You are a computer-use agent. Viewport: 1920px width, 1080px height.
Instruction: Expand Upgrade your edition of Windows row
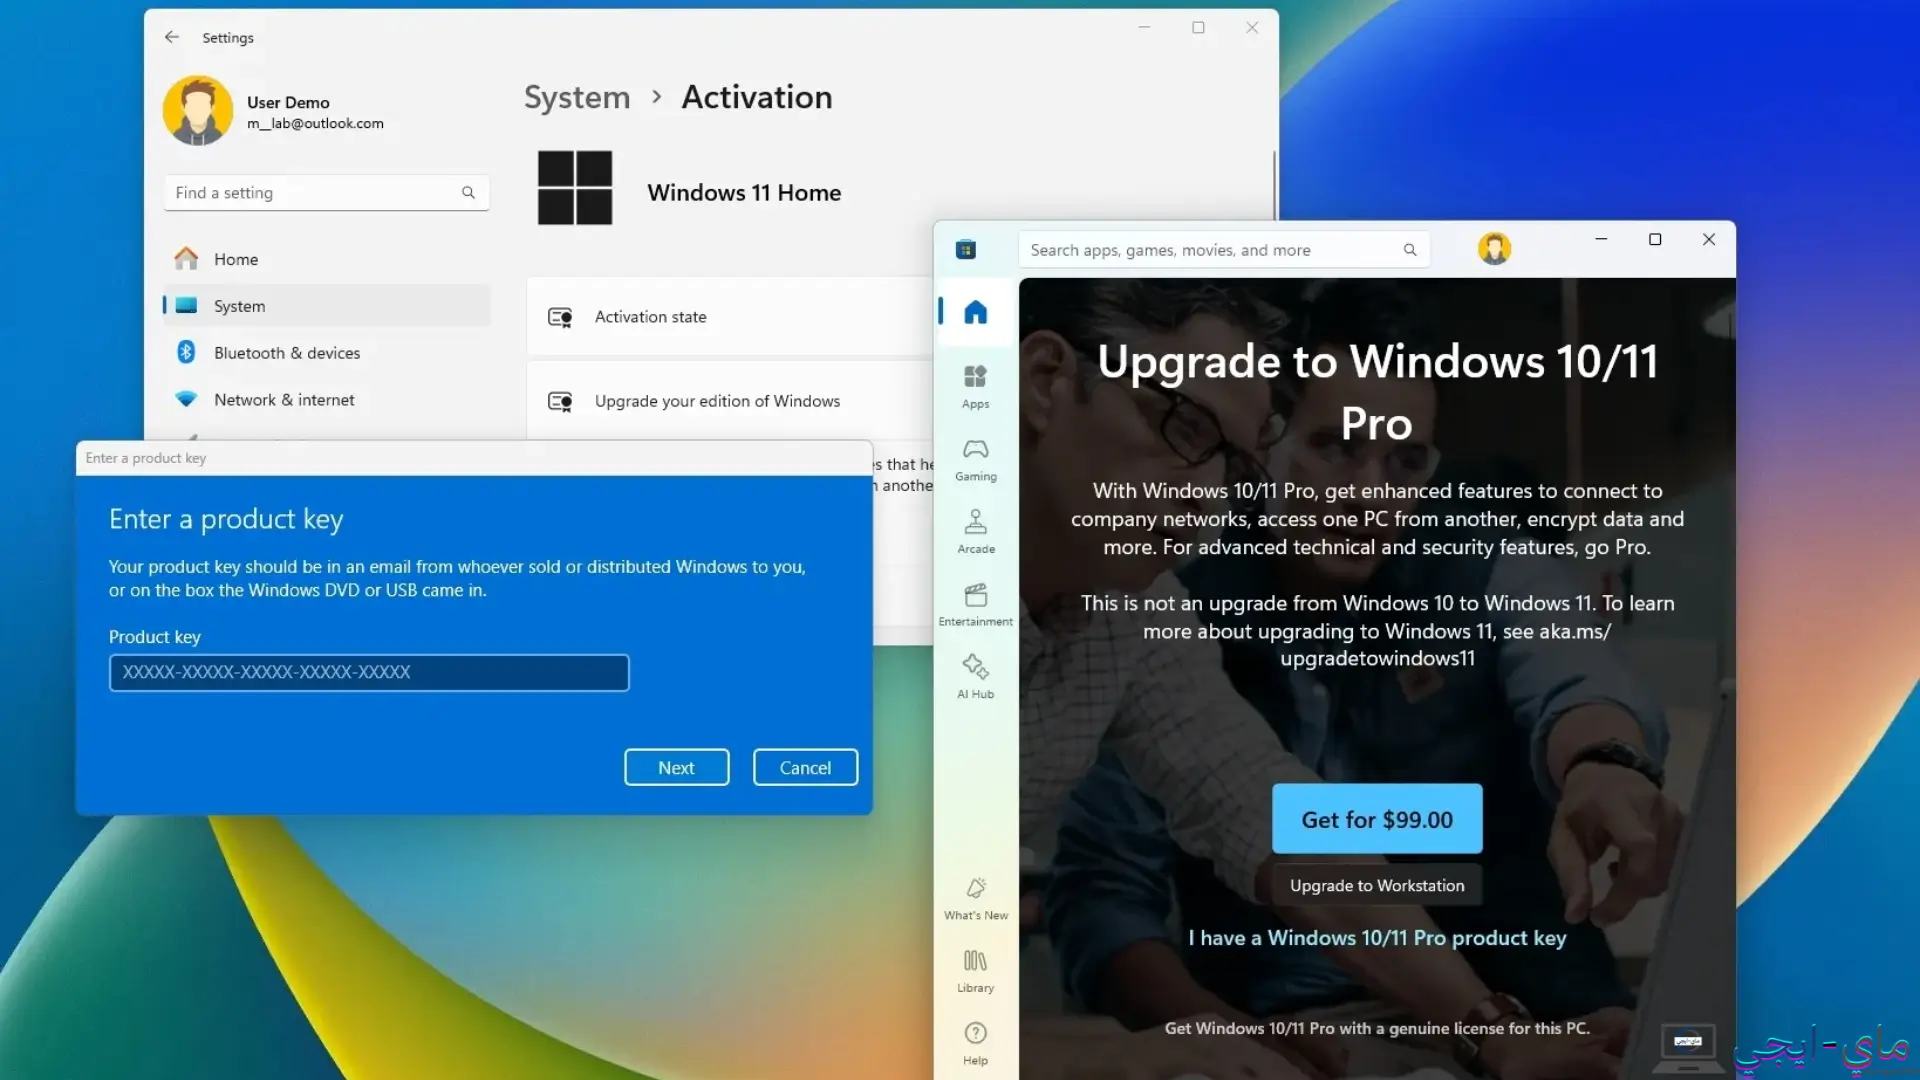730,401
